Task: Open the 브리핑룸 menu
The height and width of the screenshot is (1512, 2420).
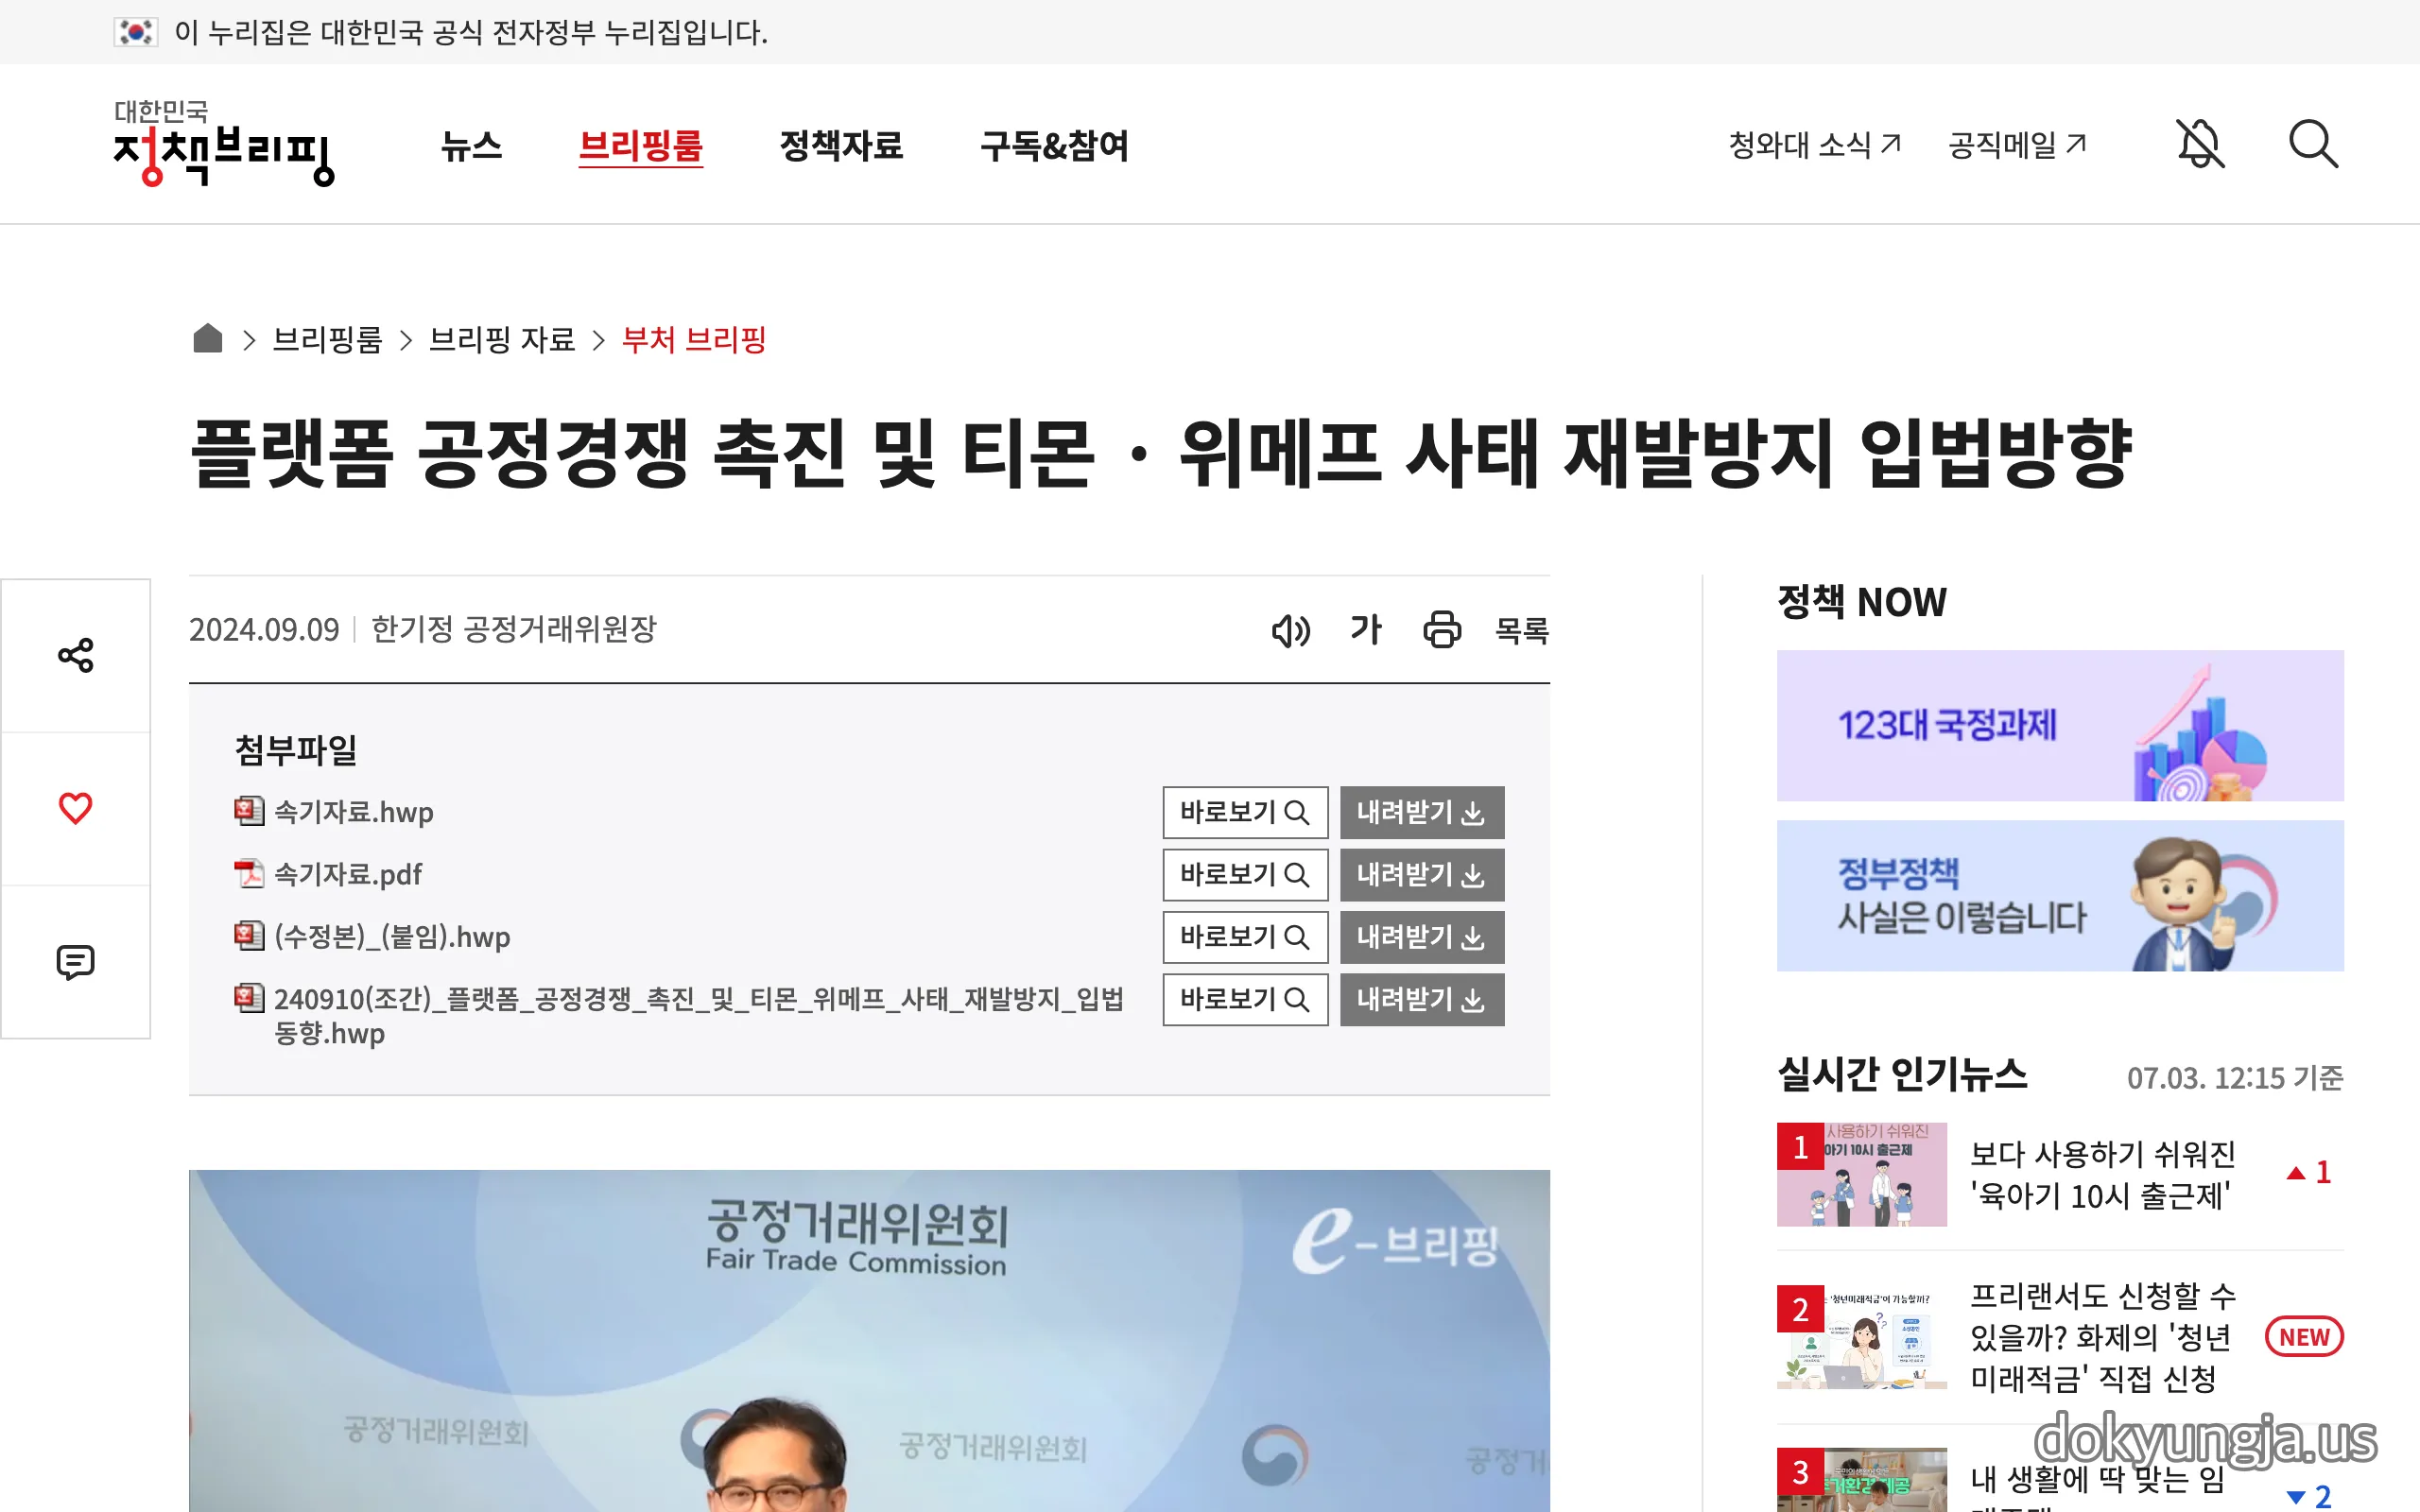Action: 641,146
